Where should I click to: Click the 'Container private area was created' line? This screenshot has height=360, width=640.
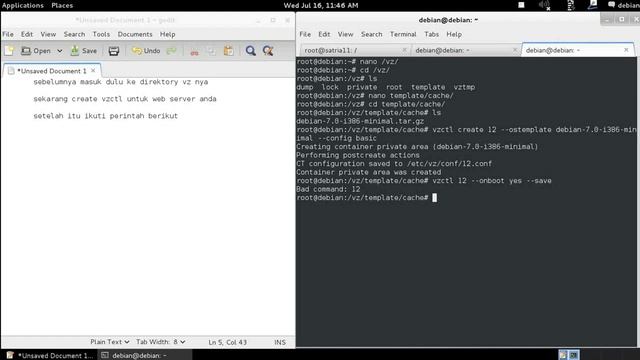tap(369, 172)
